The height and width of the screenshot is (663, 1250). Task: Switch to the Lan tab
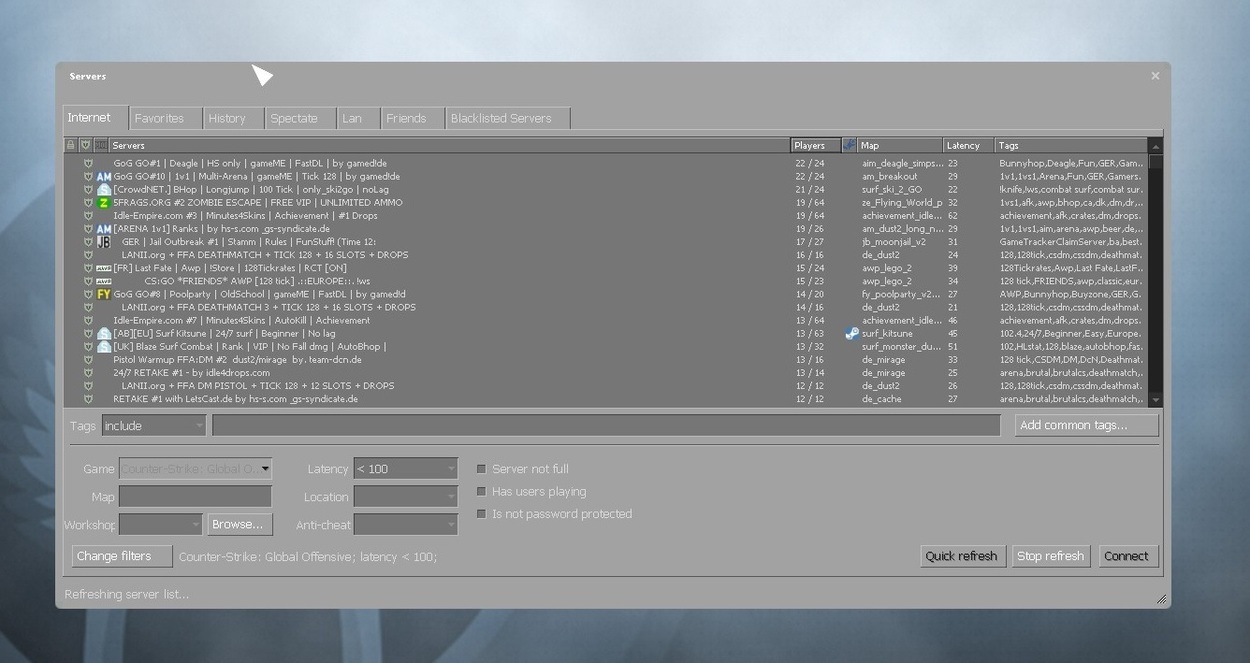tap(357, 118)
